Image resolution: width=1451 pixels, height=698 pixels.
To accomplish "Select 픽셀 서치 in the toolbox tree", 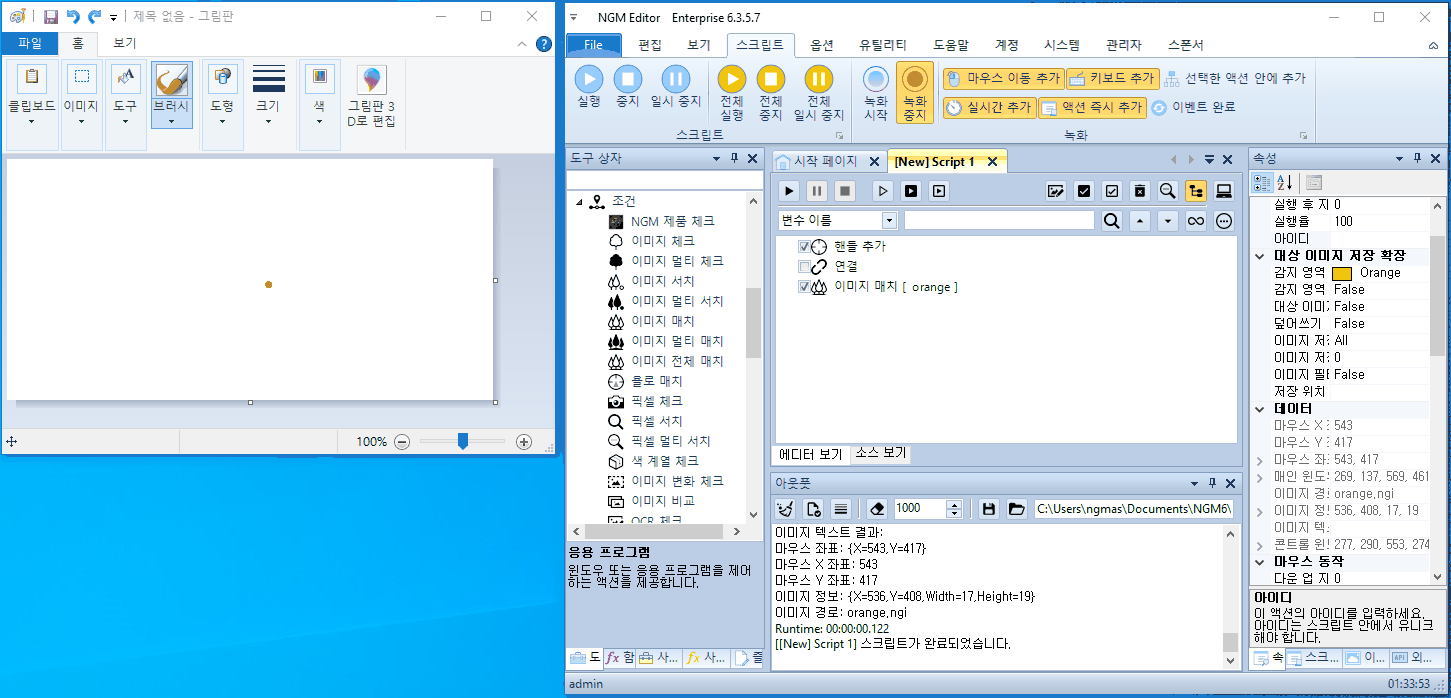I will 662,421.
